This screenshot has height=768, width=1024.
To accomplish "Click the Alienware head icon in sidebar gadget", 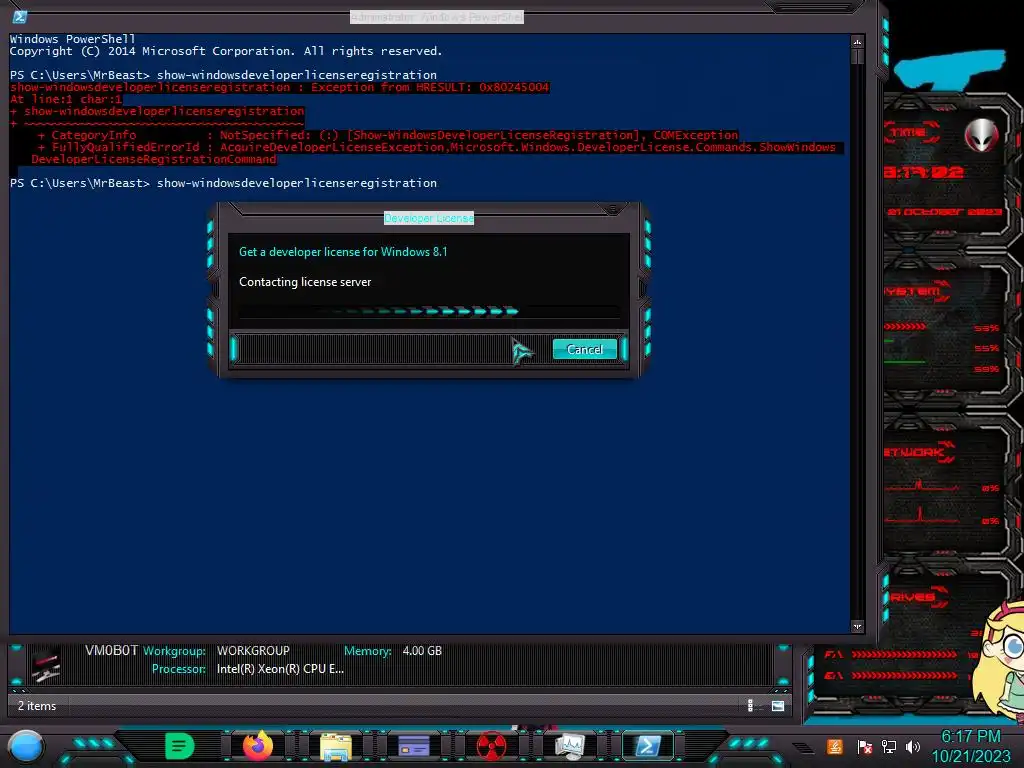I will click(982, 135).
